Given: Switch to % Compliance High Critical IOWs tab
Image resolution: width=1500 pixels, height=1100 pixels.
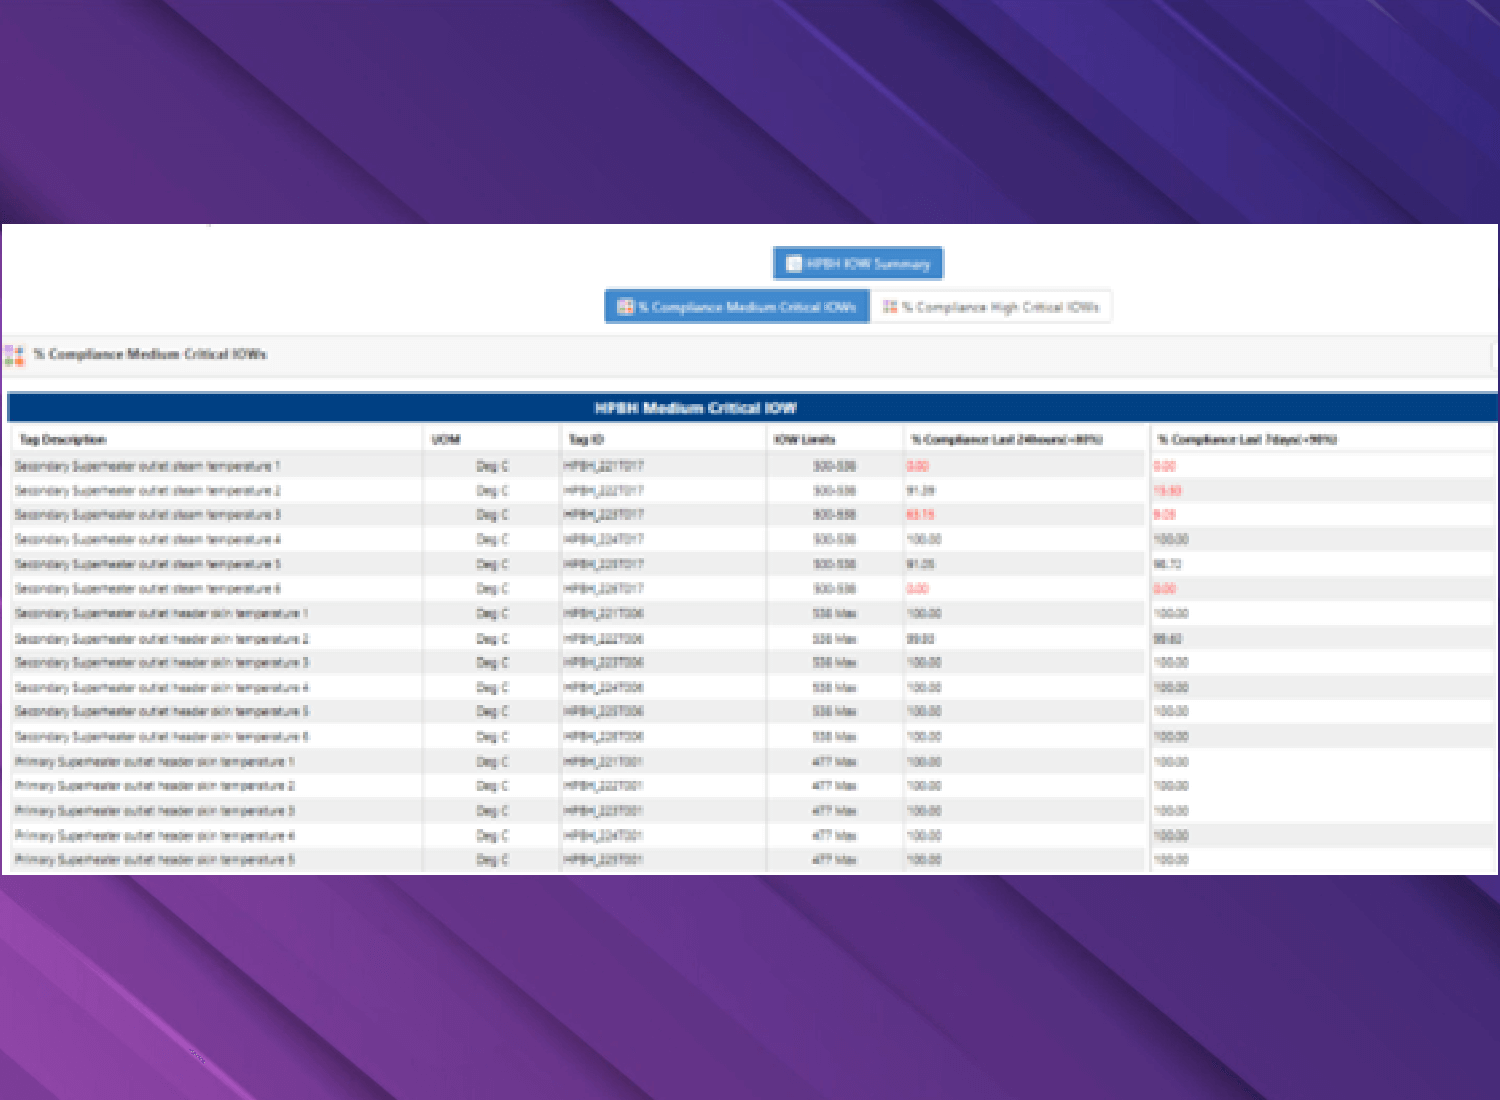Looking at the screenshot, I should point(991,307).
